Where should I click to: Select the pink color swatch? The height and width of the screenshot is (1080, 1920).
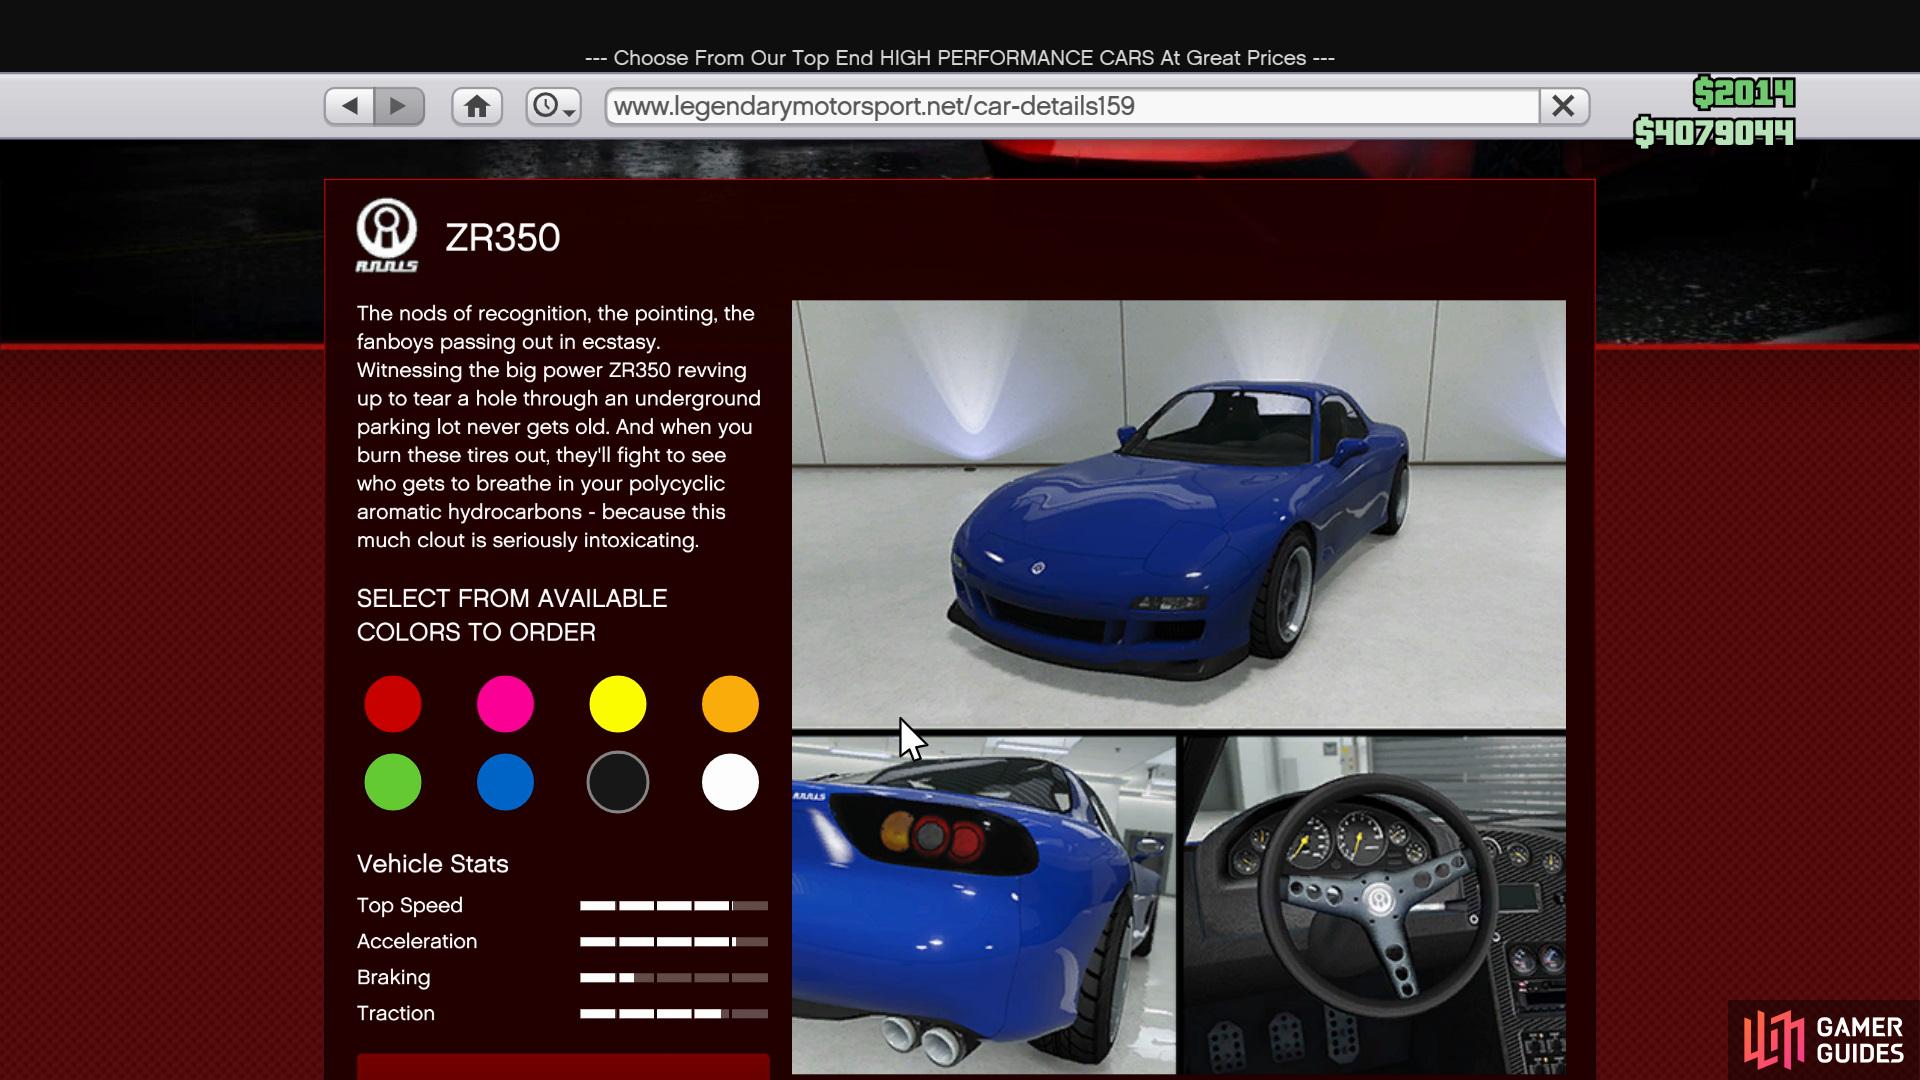pos(505,704)
